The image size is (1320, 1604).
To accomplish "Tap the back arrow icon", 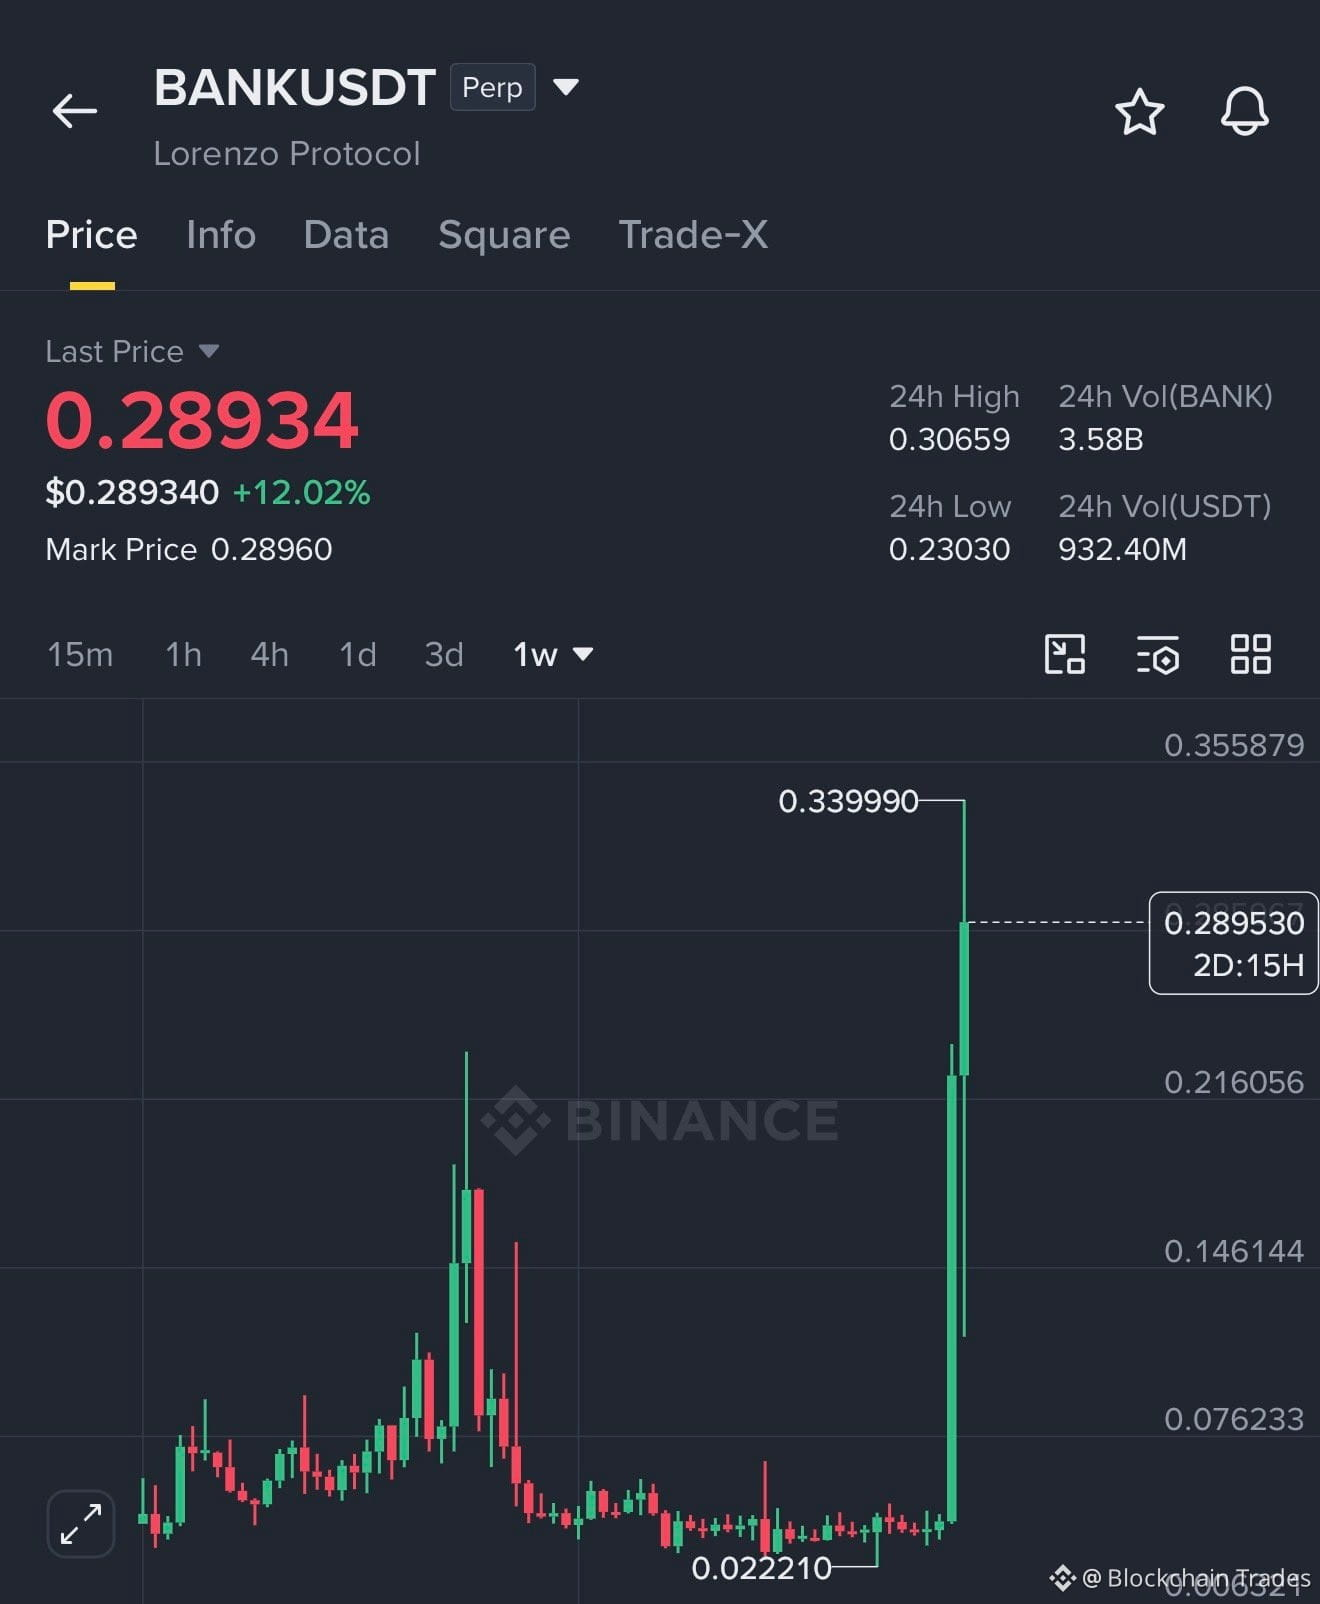I will click(x=75, y=110).
